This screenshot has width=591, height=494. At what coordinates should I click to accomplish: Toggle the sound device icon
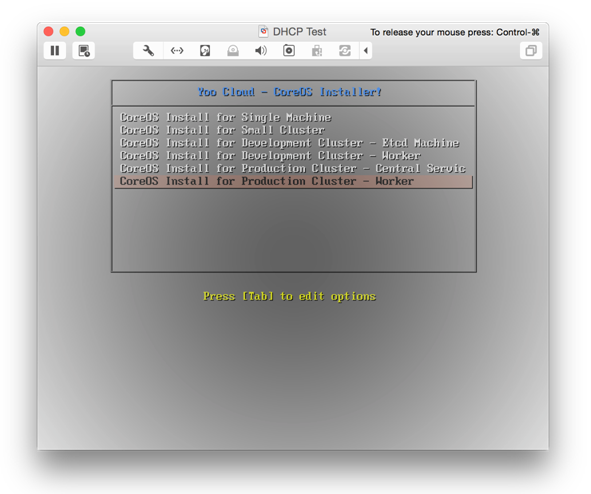pyautogui.click(x=261, y=50)
